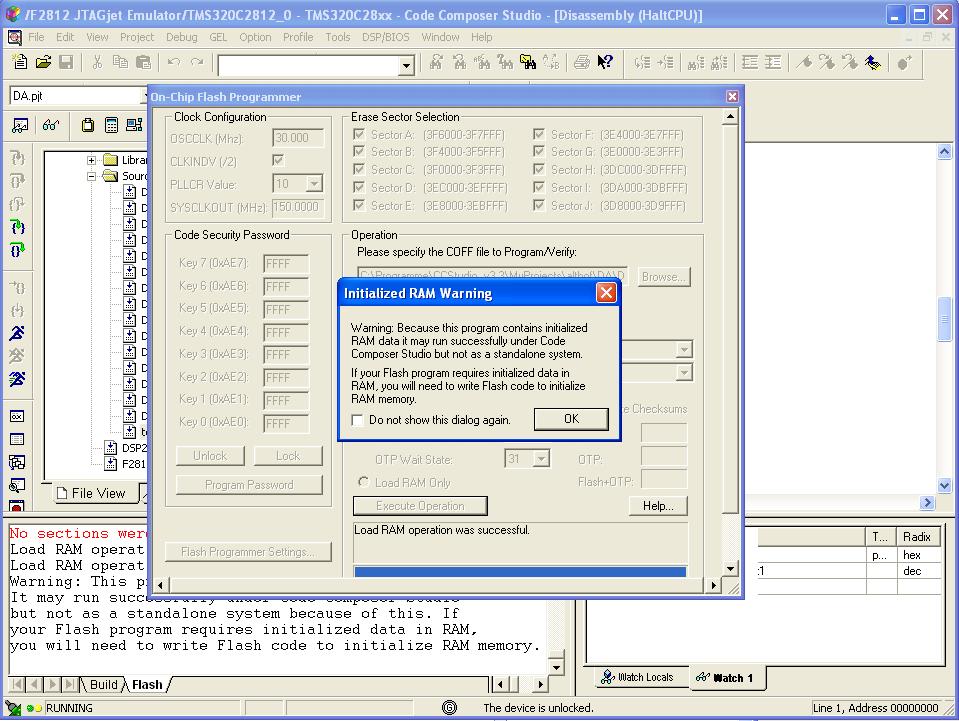Screen dimensions: 959x721
Task: Collapse the Source folder in project tree
Action: pos(91,176)
